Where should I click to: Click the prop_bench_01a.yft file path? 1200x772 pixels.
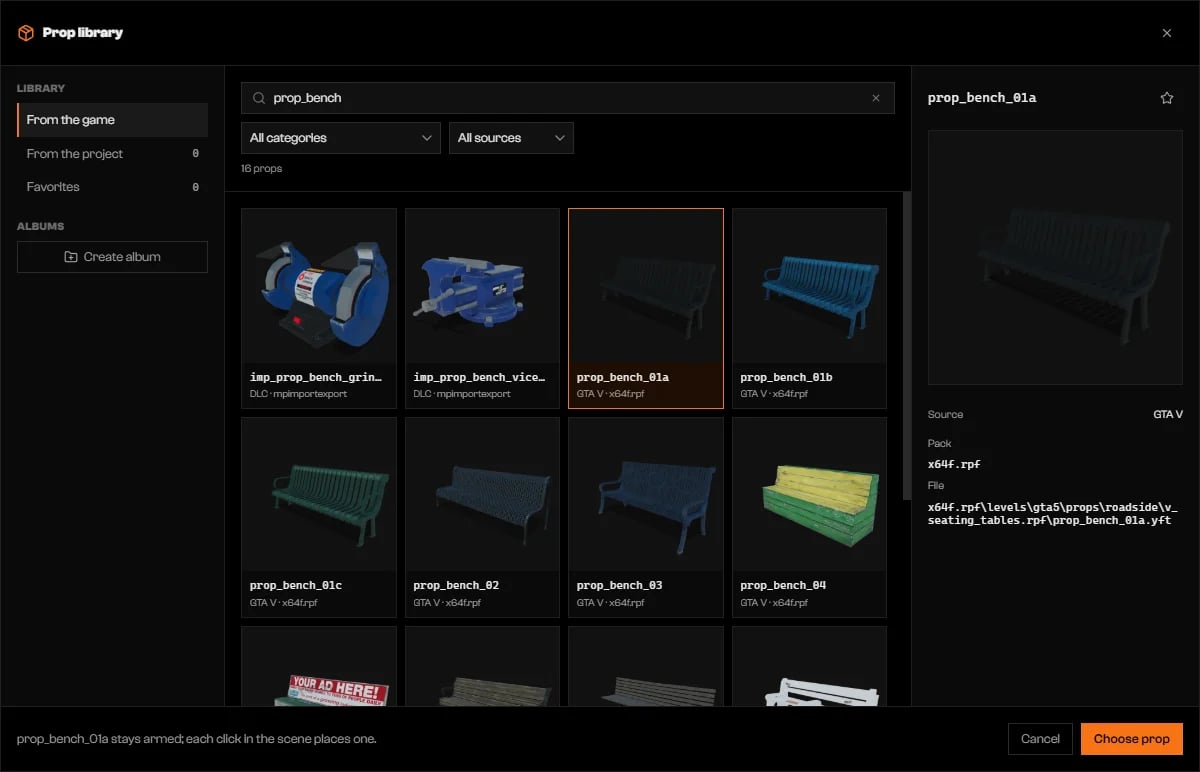pyautogui.click(x=1053, y=513)
